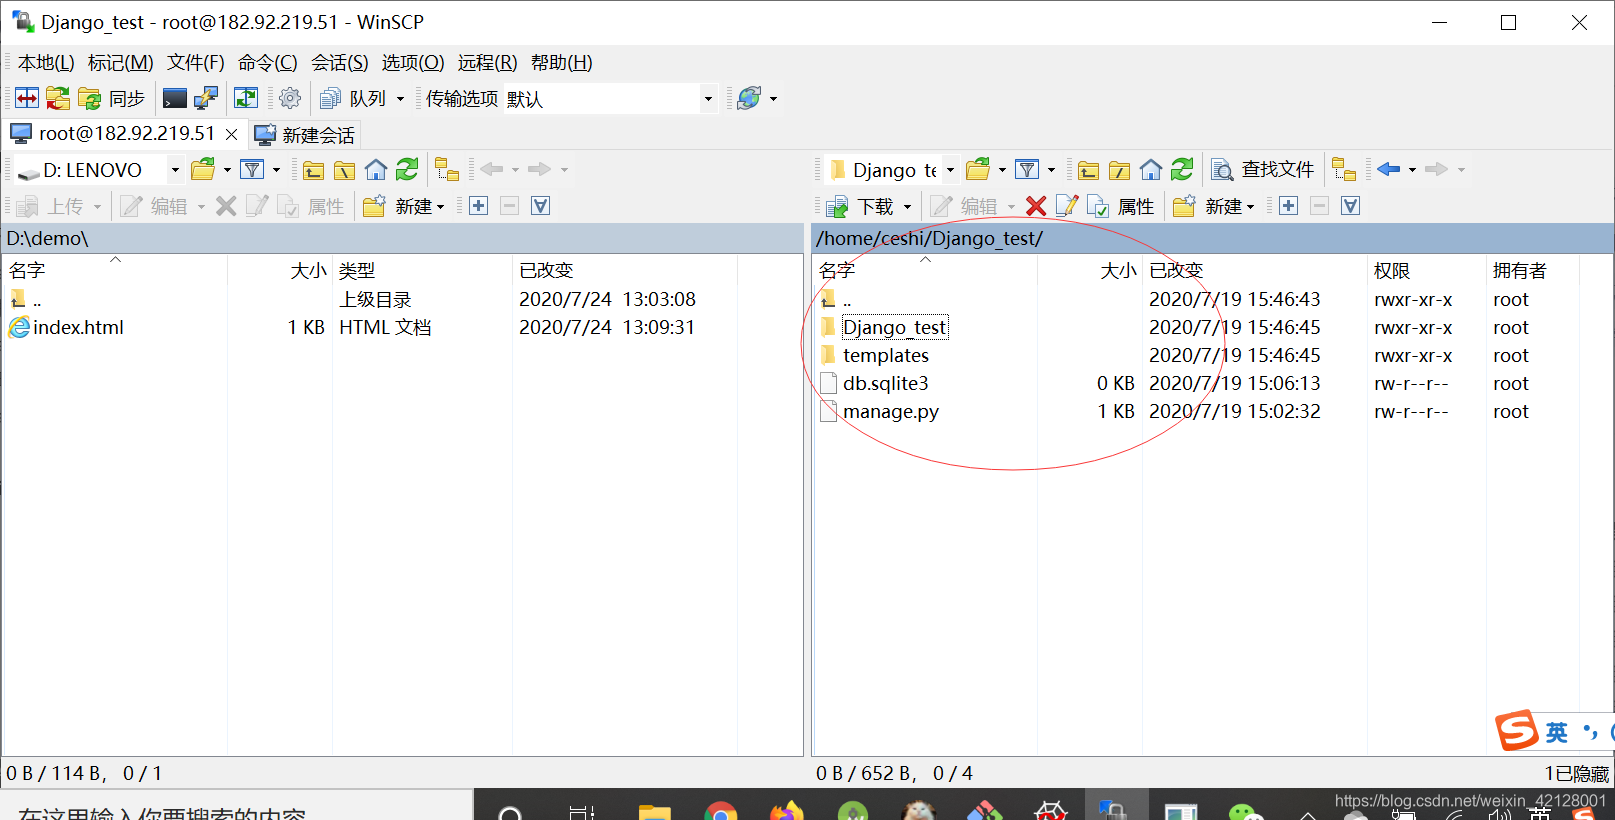The image size is (1615, 820).
Task: Click the remote panel open directory folder icon
Action: [978, 169]
